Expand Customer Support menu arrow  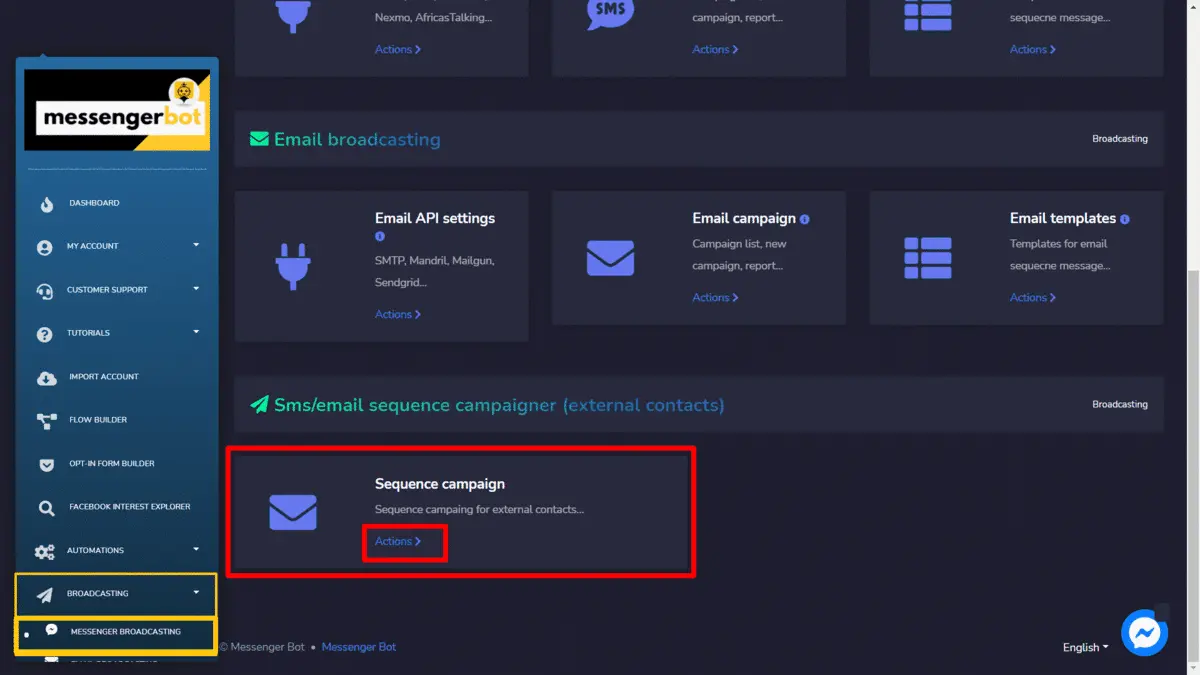pos(196,288)
